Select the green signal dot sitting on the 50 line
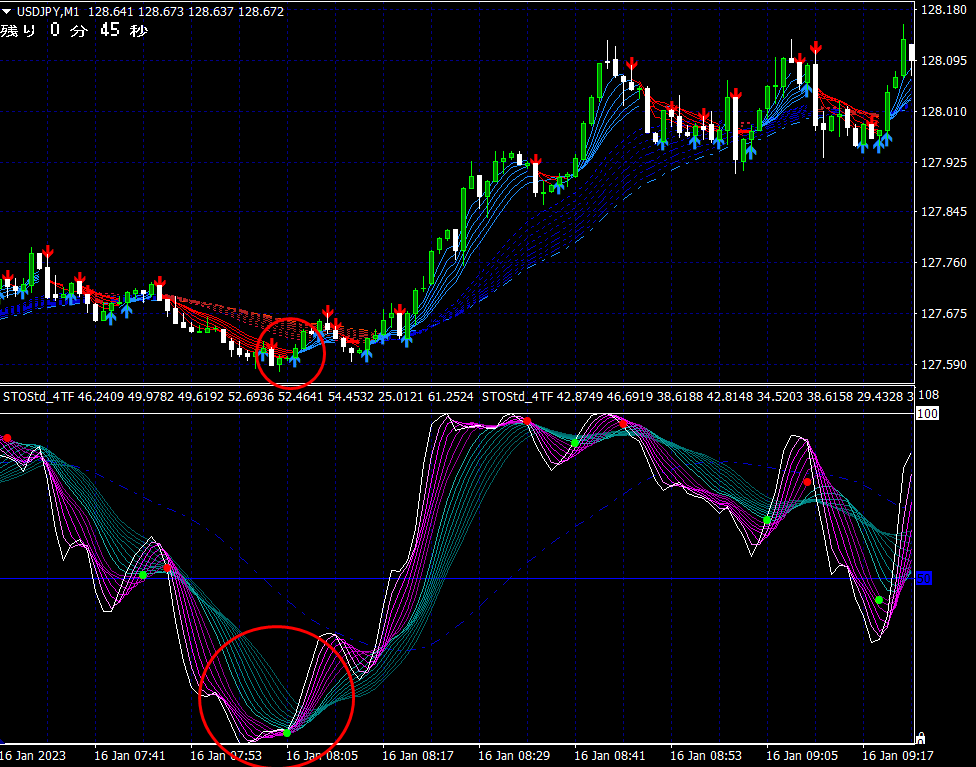The height and width of the screenshot is (767, 976). 143,575
